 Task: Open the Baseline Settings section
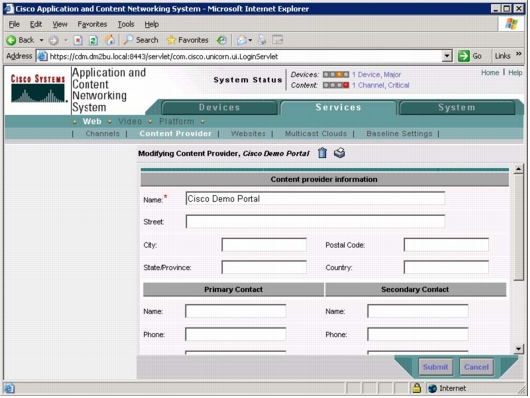coord(399,134)
